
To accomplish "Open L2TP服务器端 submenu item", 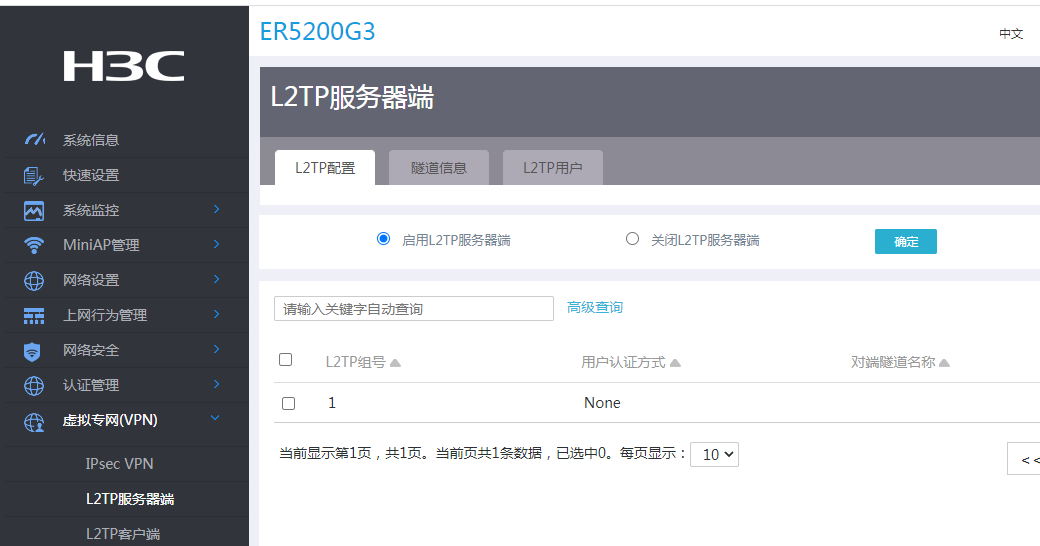I will click(130, 499).
